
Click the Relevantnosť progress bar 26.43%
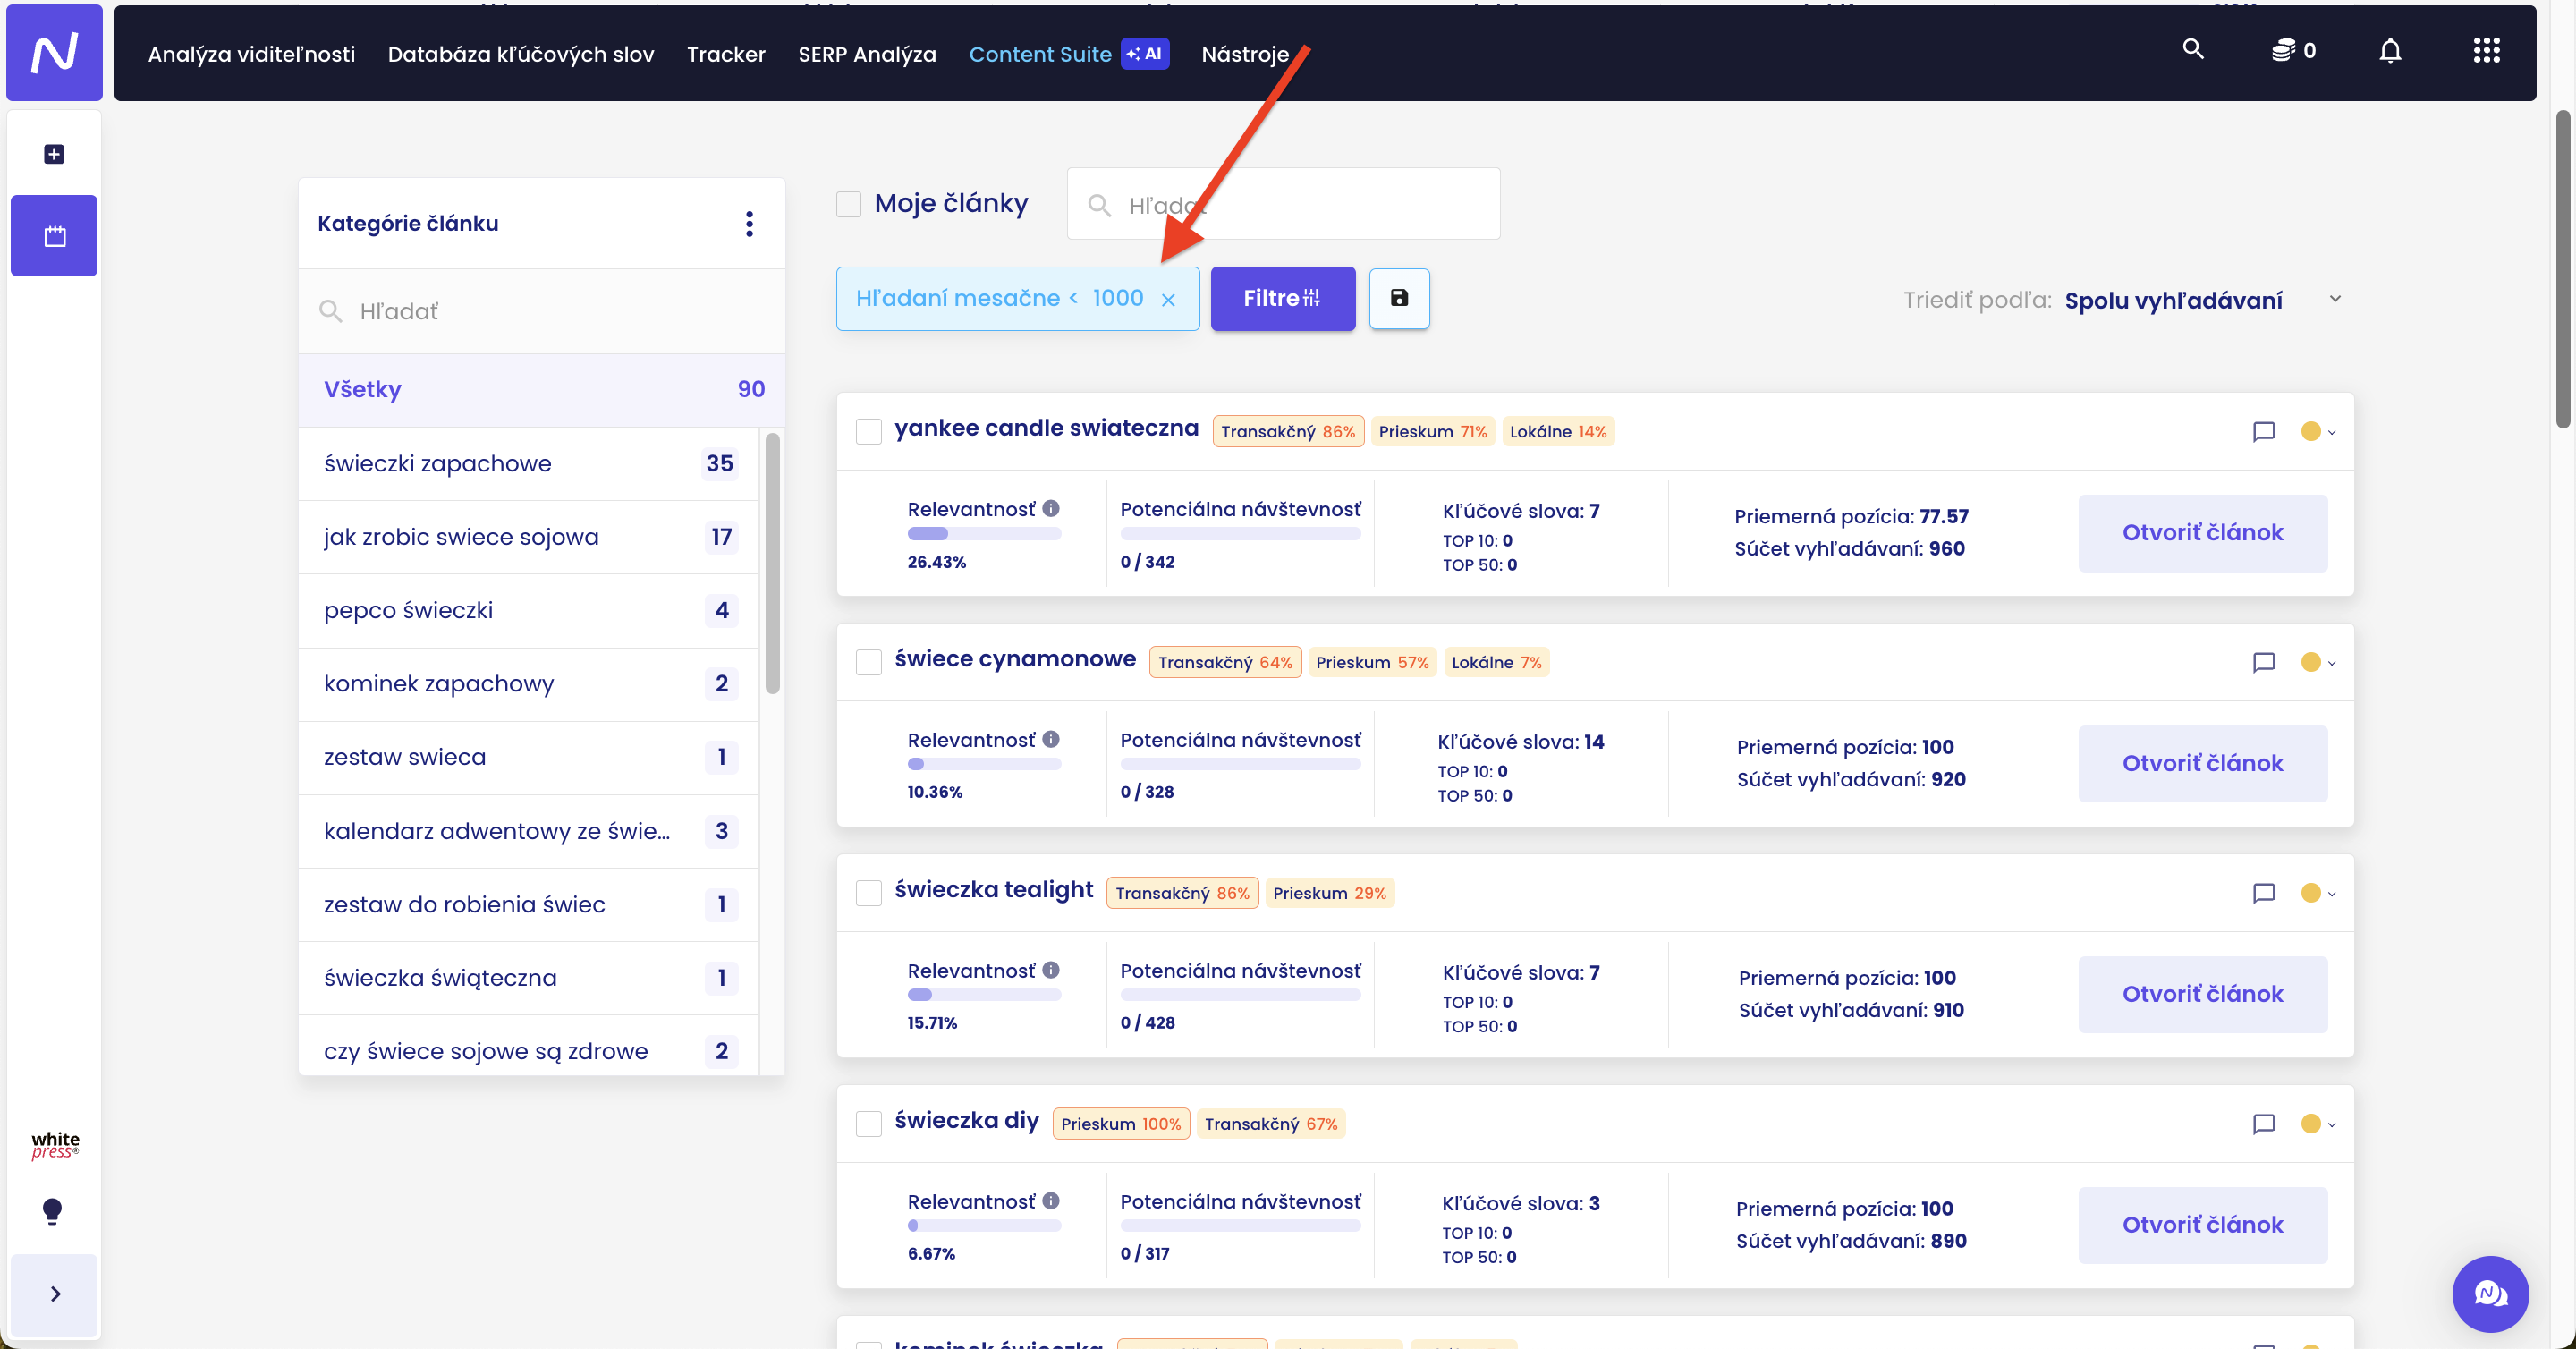(984, 534)
